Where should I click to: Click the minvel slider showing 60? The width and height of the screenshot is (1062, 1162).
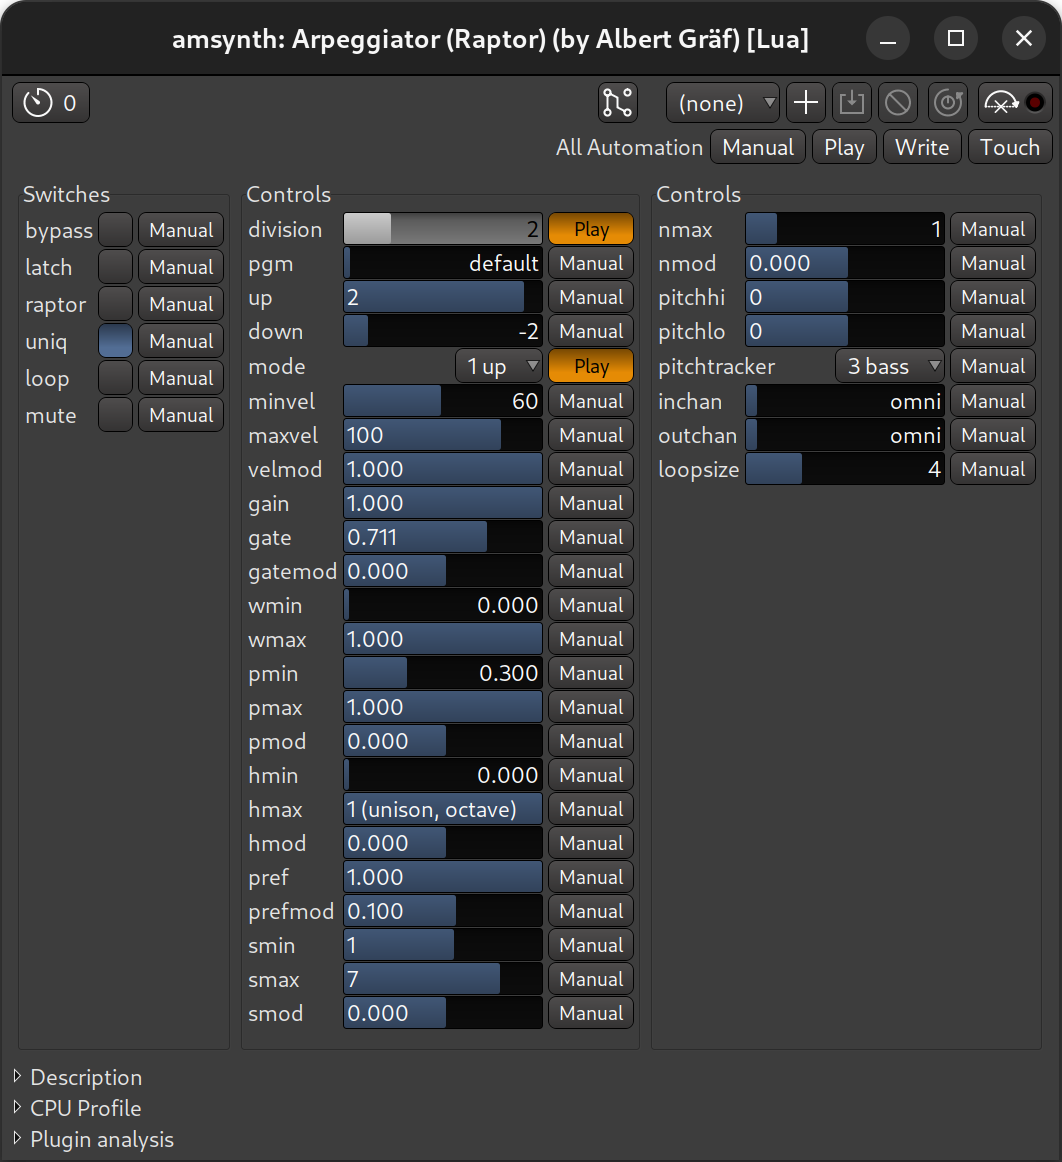click(443, 401)
